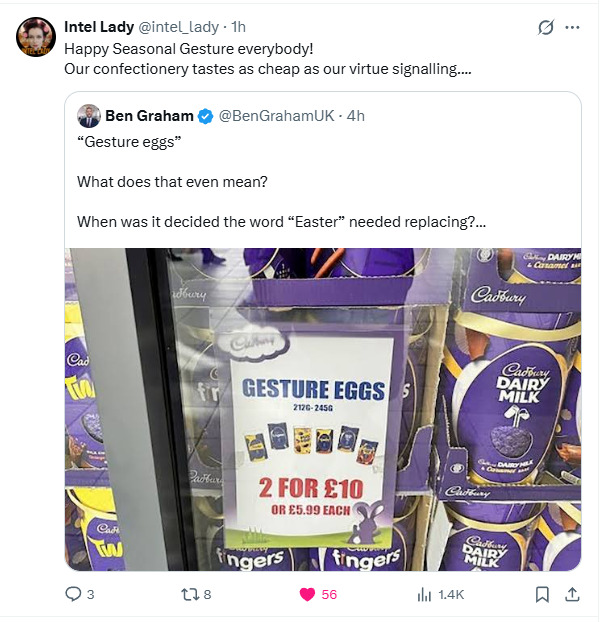This screenshot has width=605, height=622.
Task: Click the Grok explain icon
Action: click(x=545, y=28)
